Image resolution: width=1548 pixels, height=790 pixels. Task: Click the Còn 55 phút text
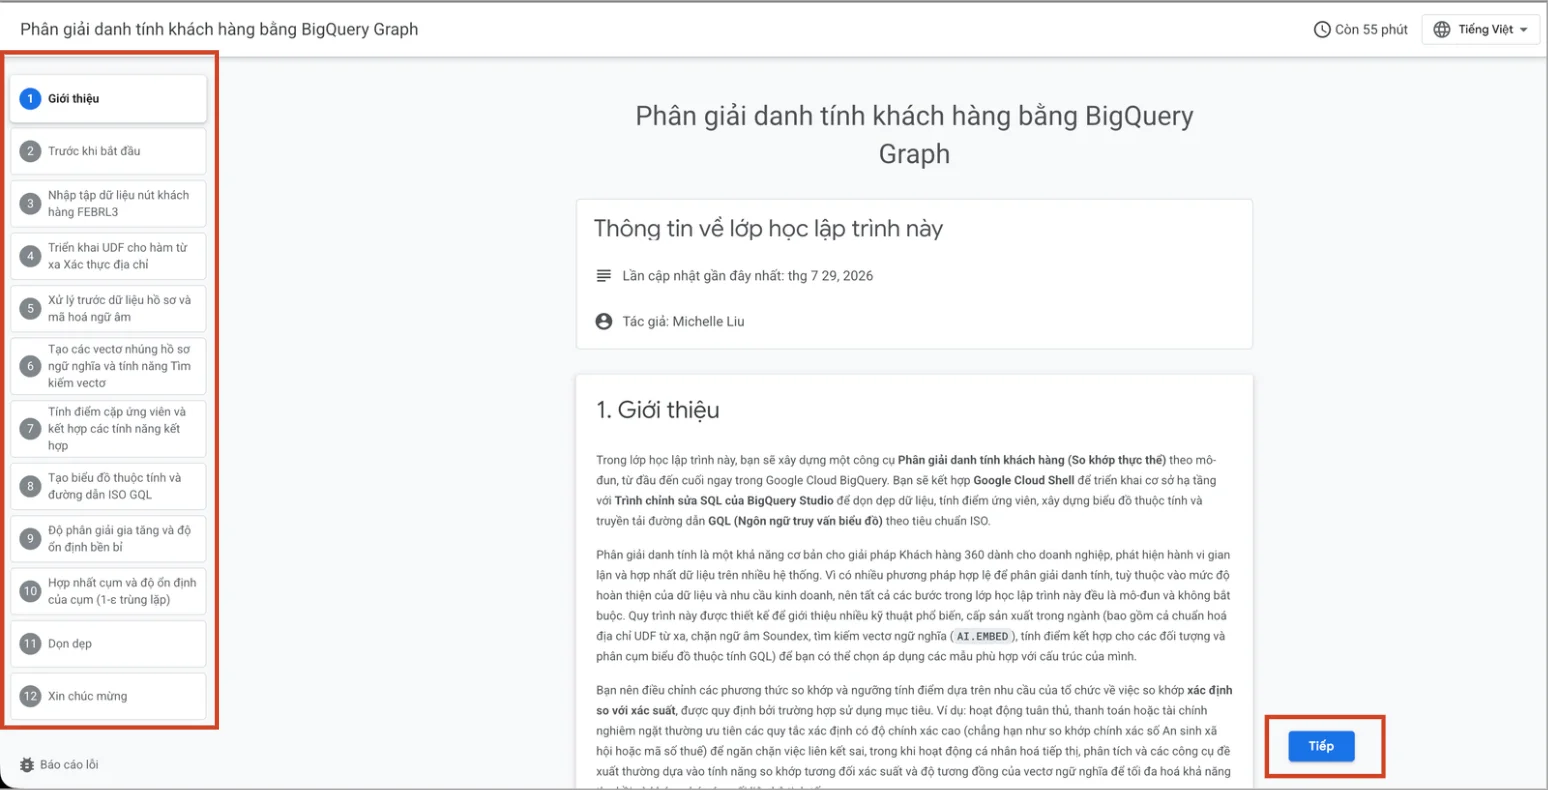(x=1371, y=30)
